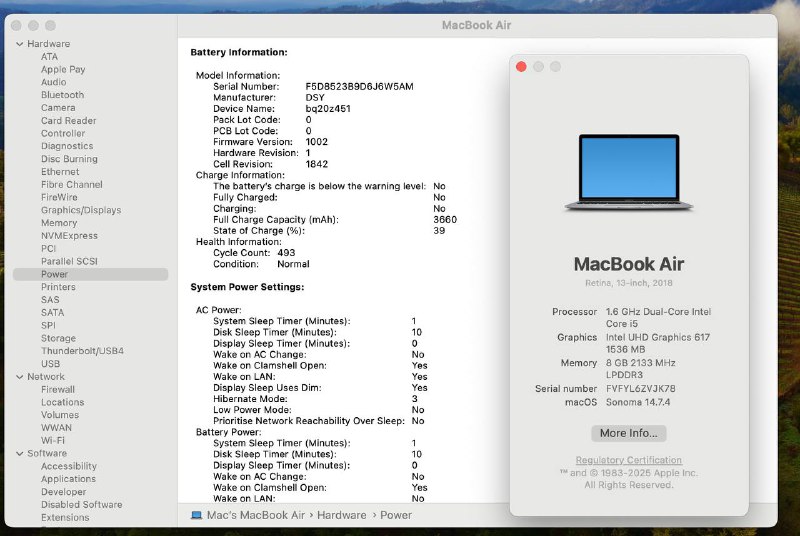This screenshot has height=536, width=800.
Task: Select Card Reader in the sidebar
Action: [68, 120]
